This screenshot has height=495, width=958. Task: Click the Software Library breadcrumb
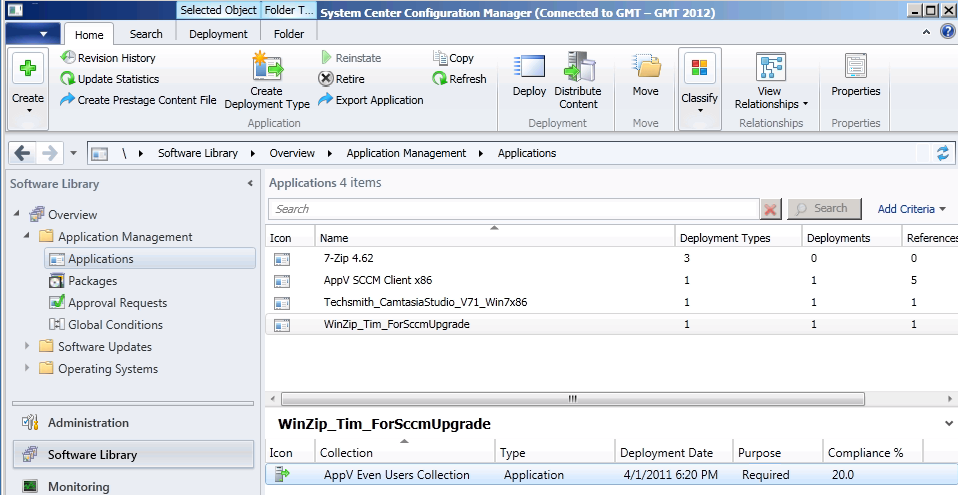coord(198,153)
